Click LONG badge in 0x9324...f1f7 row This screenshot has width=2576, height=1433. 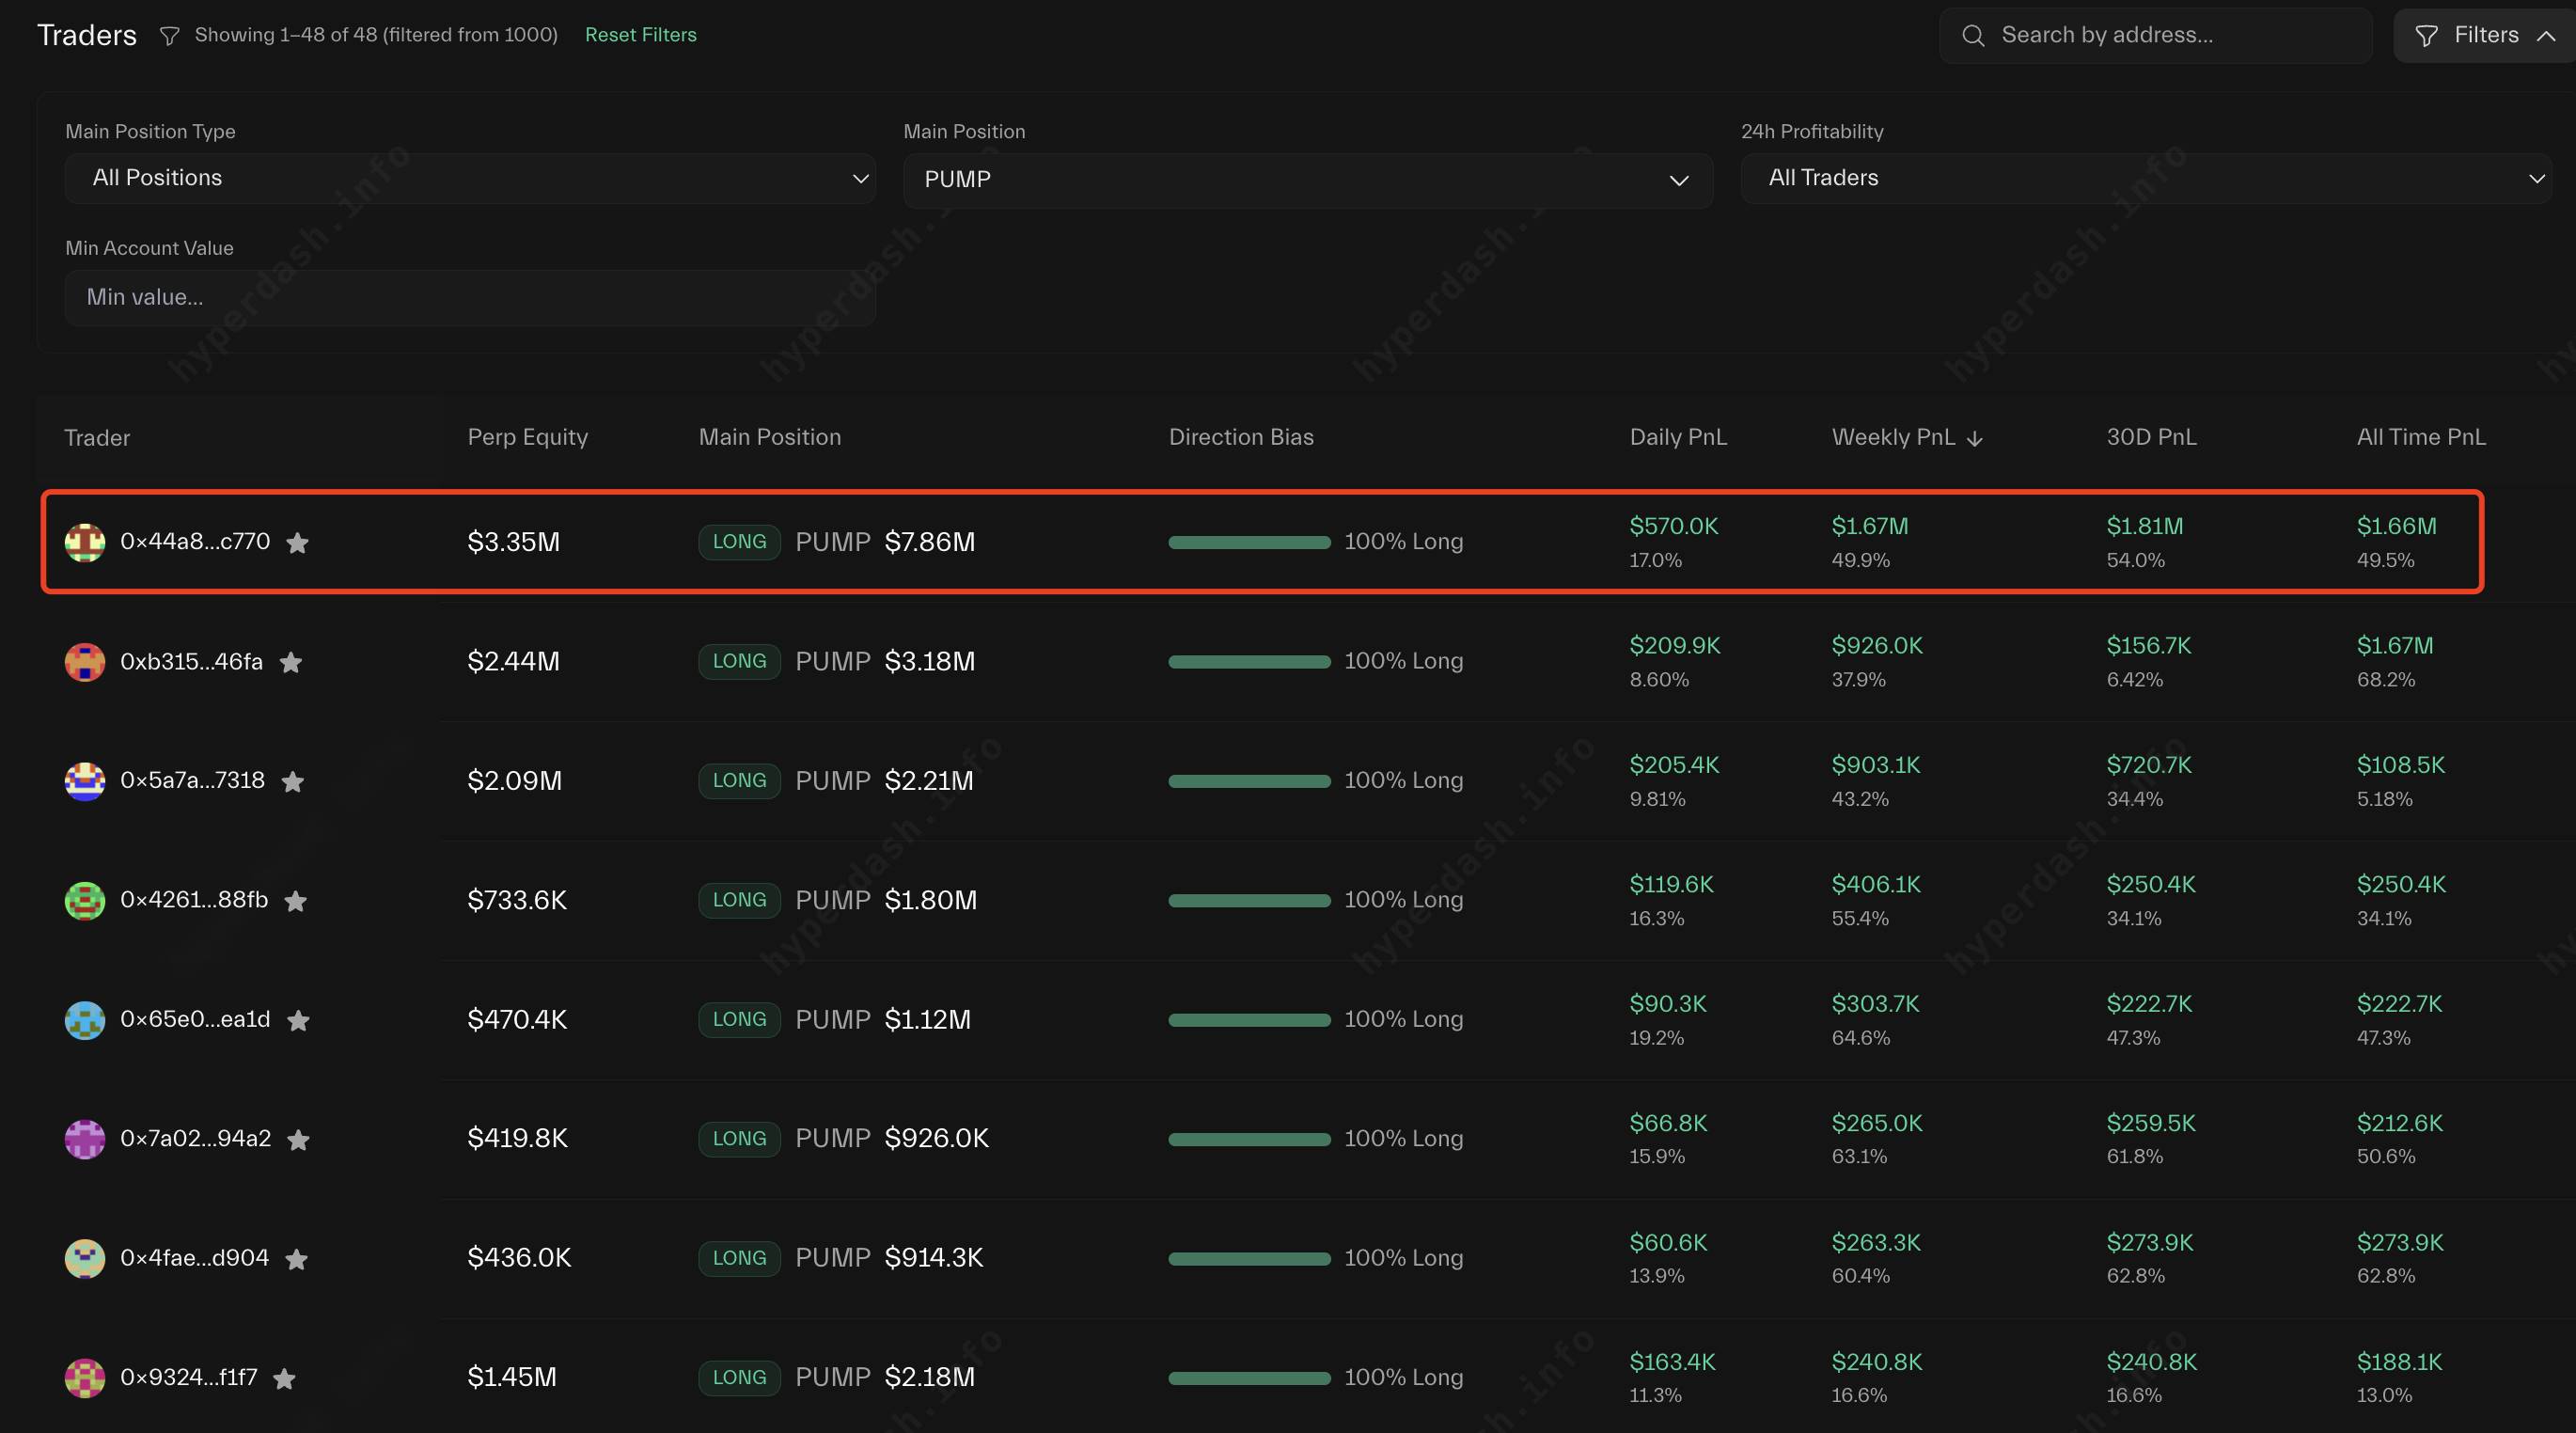[x=739, y=1378]
